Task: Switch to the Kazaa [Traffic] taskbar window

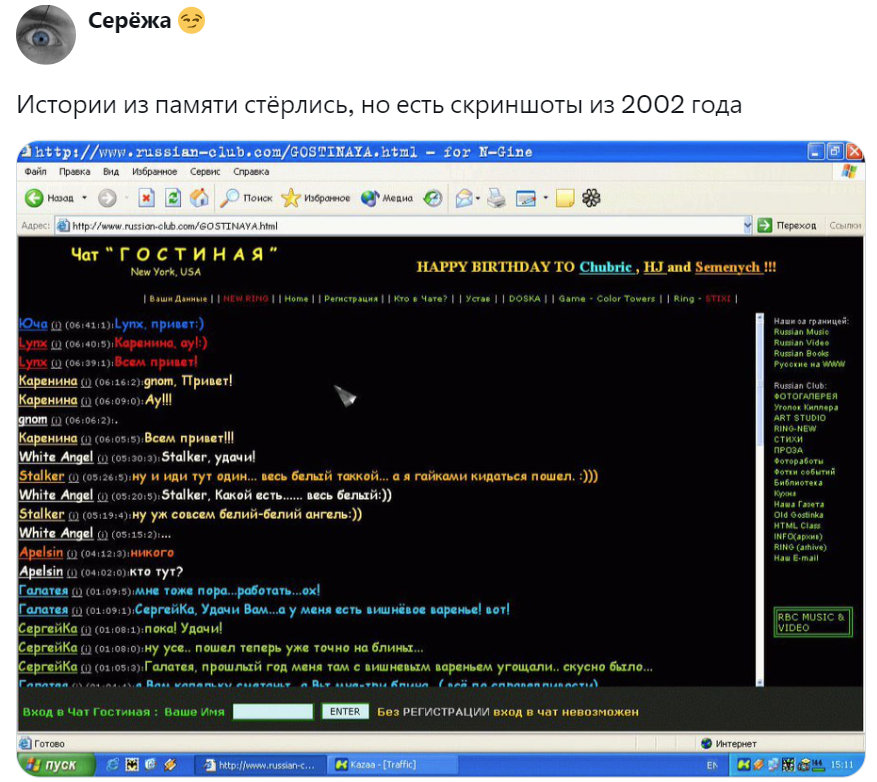Action: point(380,765)
